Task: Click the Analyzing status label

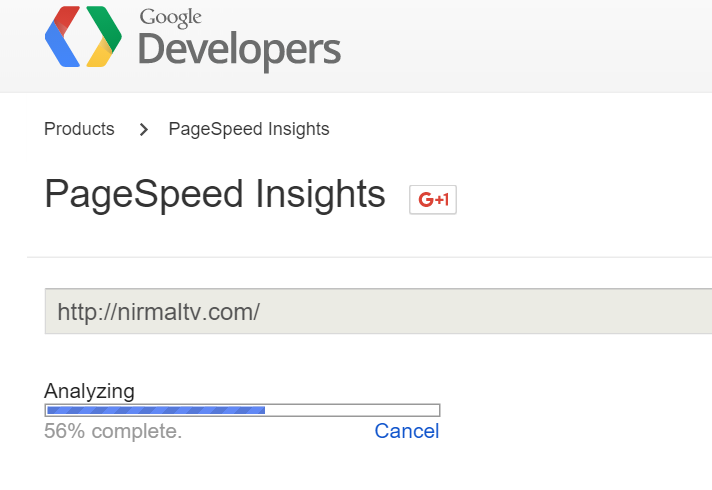Action: [x=89, y=391]
